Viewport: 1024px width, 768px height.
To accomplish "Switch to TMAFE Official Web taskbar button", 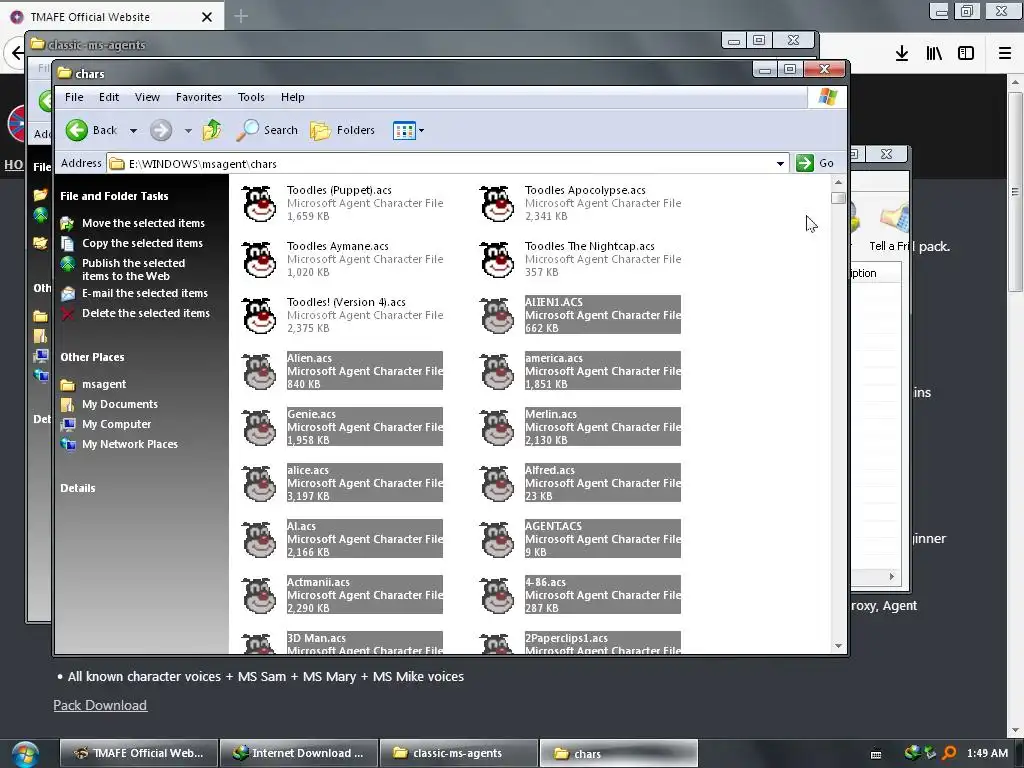I will 138,753.
